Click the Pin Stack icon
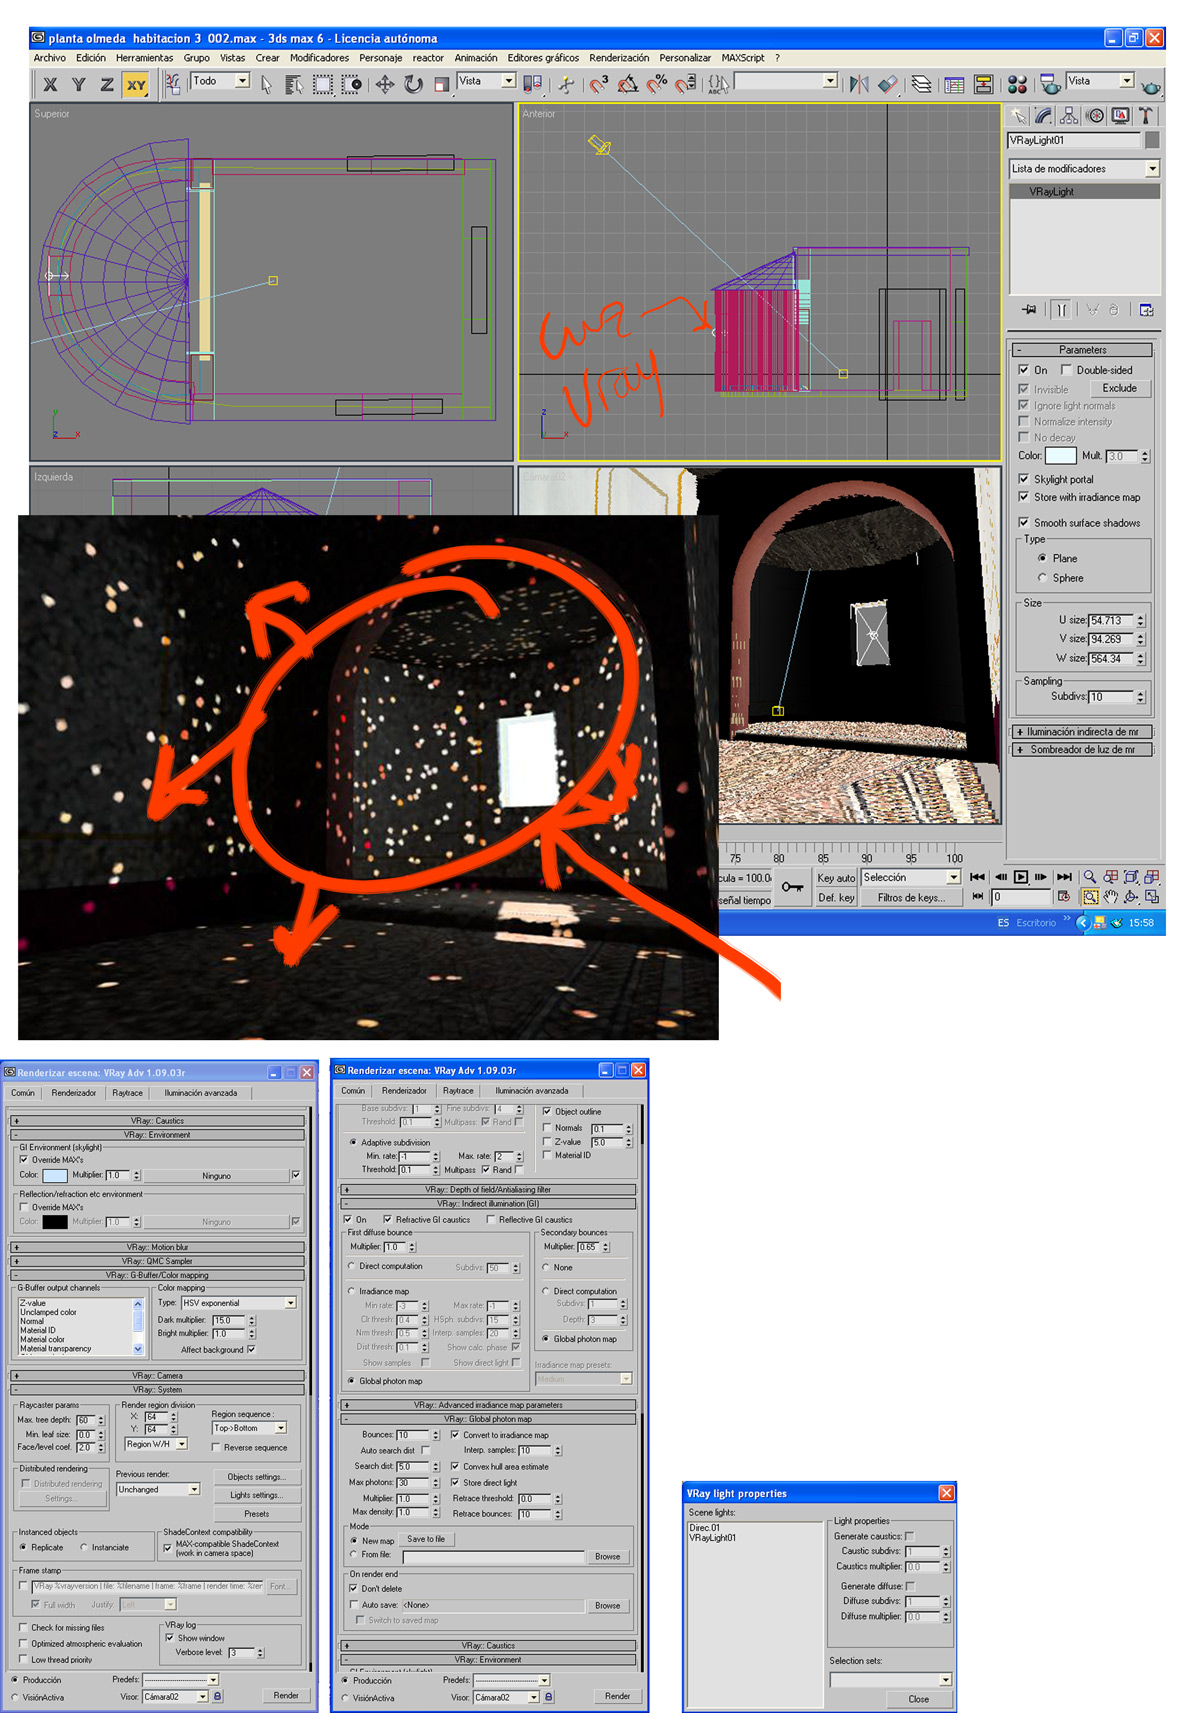1181x1713 pixels. (x=1028, y=310)
